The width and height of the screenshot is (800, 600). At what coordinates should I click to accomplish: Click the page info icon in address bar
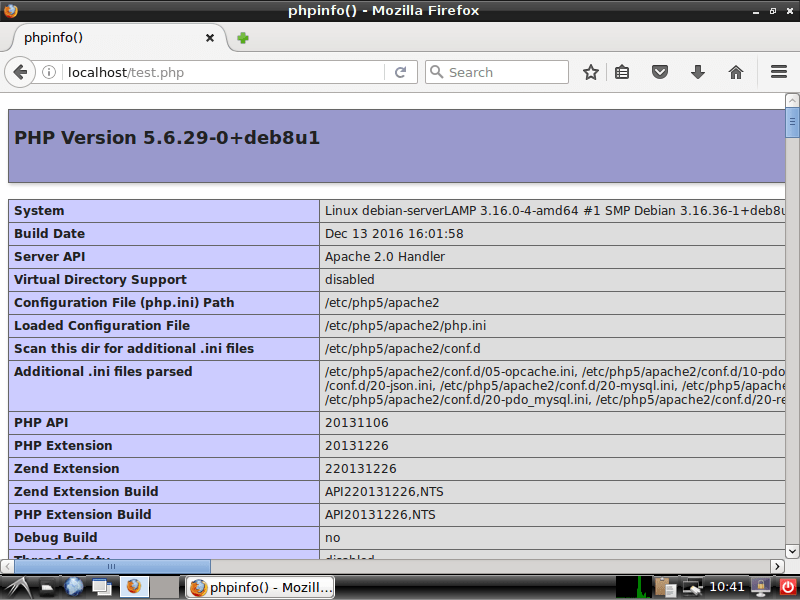click(x=48, y=71)
